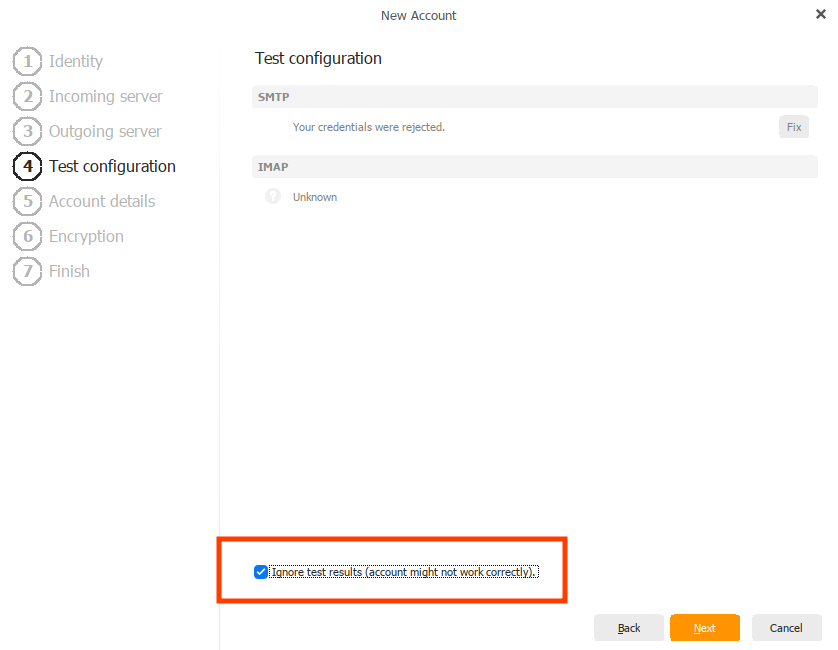
Task: Cancel the new account setup
Action: point(786,627)
